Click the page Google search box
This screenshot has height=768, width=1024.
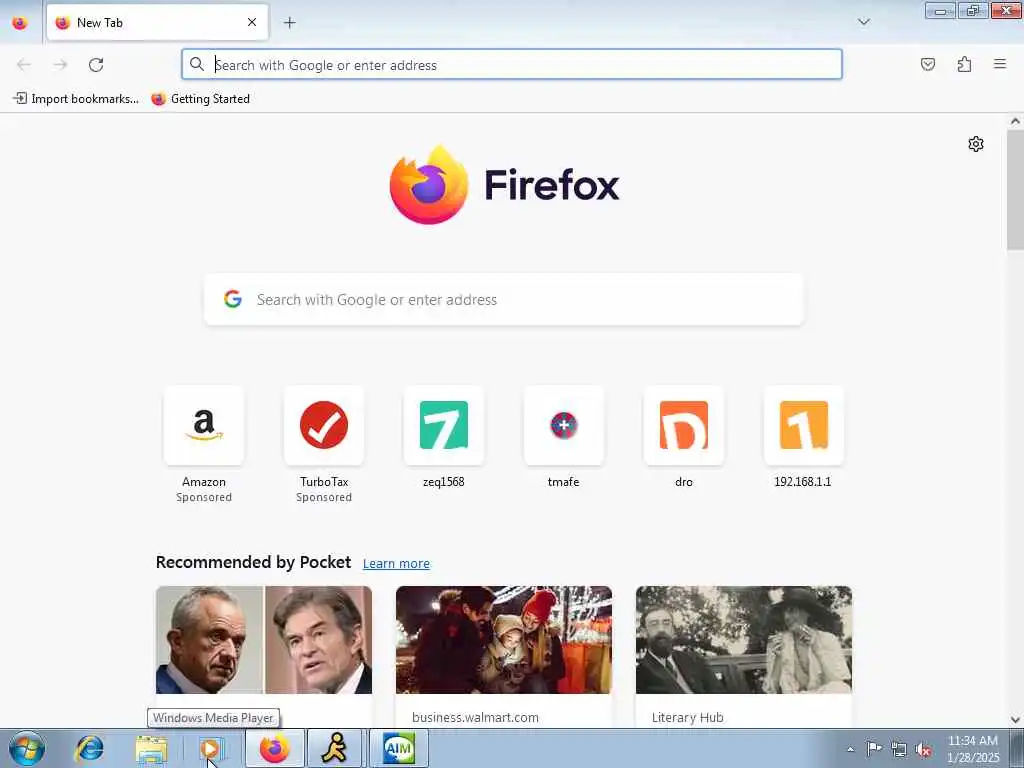point(504,300)
